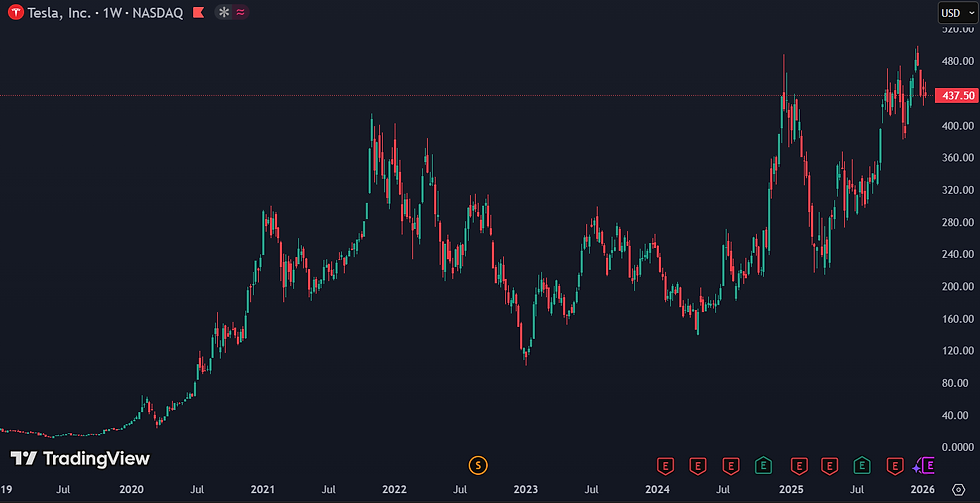Click the 2024 label on the time axis
The image size is (980, 503).
(x=658, y=489)
